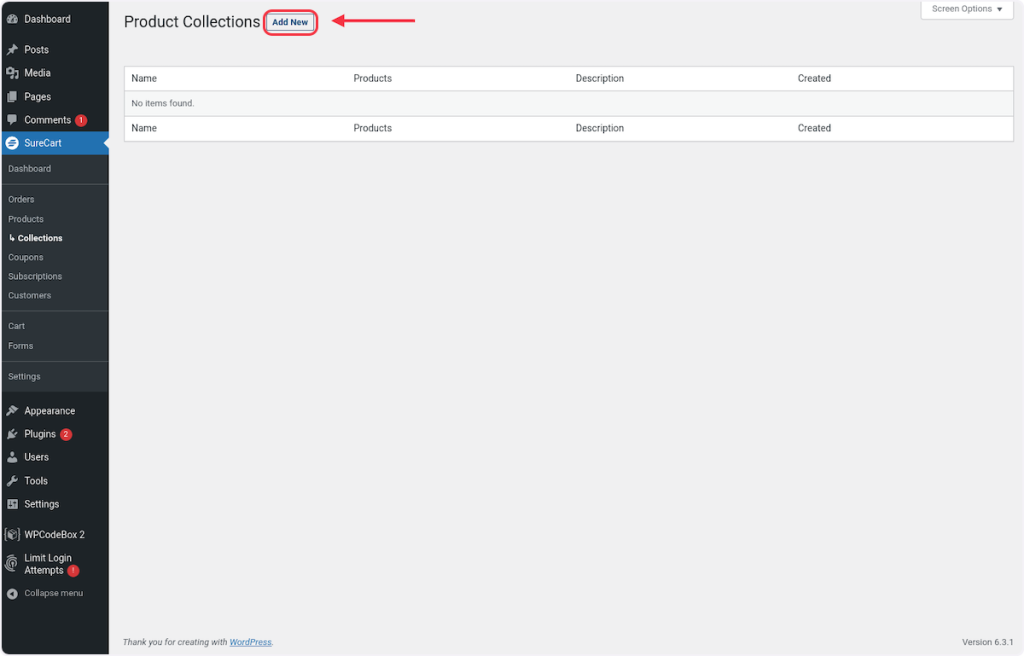Open Limit Login Attempts menu
The image size is (1024, 656).
point(47,564)
